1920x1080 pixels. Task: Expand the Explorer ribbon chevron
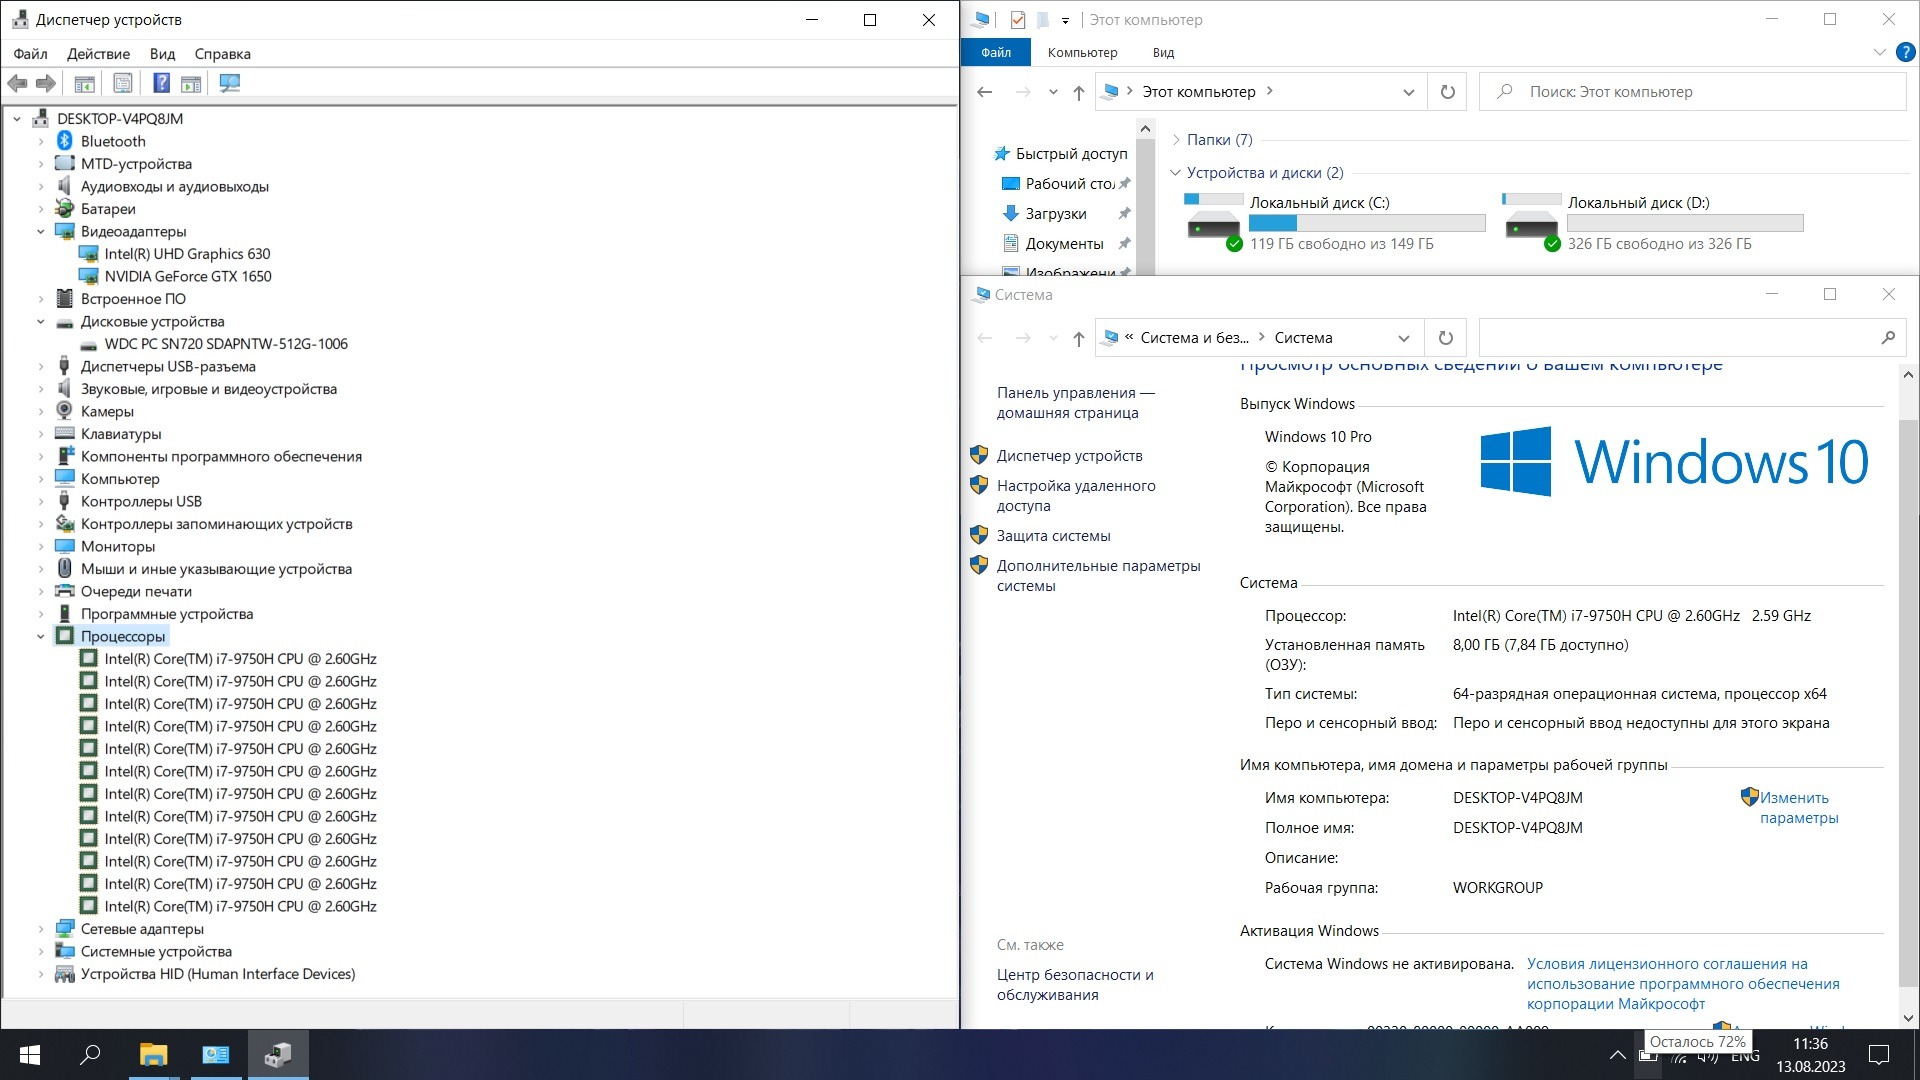[1879, 52]
